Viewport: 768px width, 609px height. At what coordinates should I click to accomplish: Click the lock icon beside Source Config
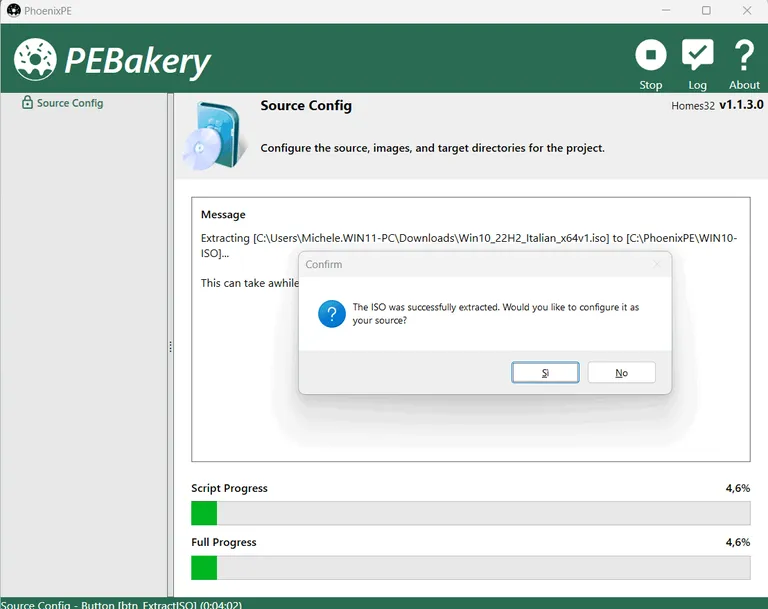click(x=27, y=103)
